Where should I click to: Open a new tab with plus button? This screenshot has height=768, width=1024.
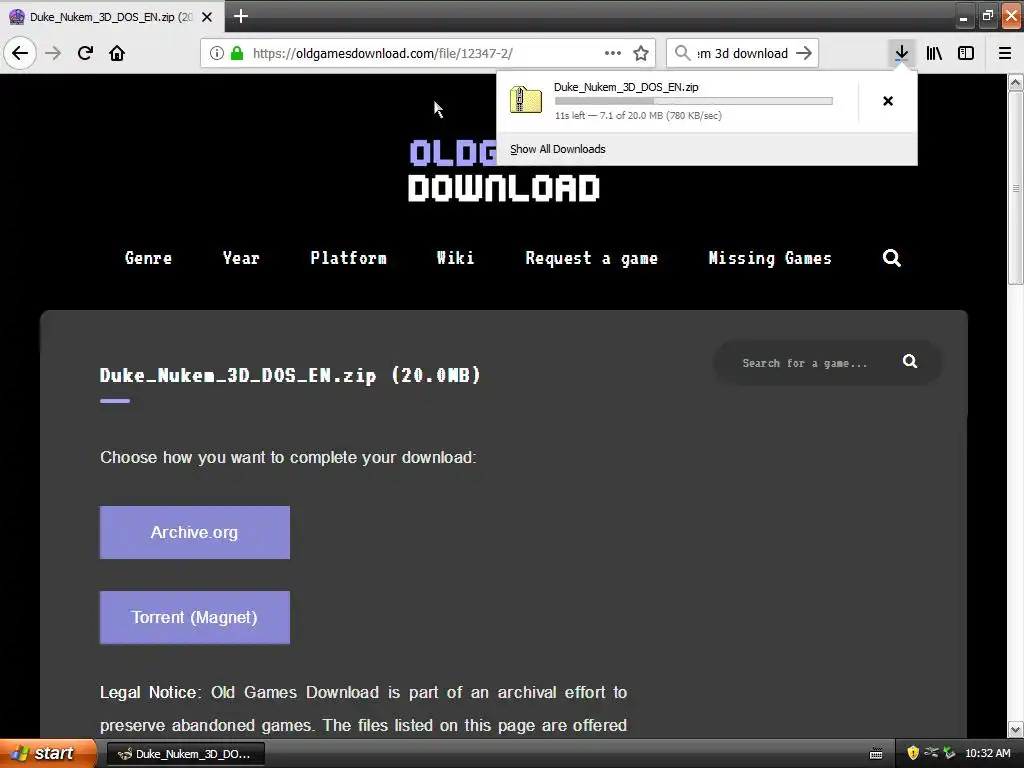(x=240, y=16)
